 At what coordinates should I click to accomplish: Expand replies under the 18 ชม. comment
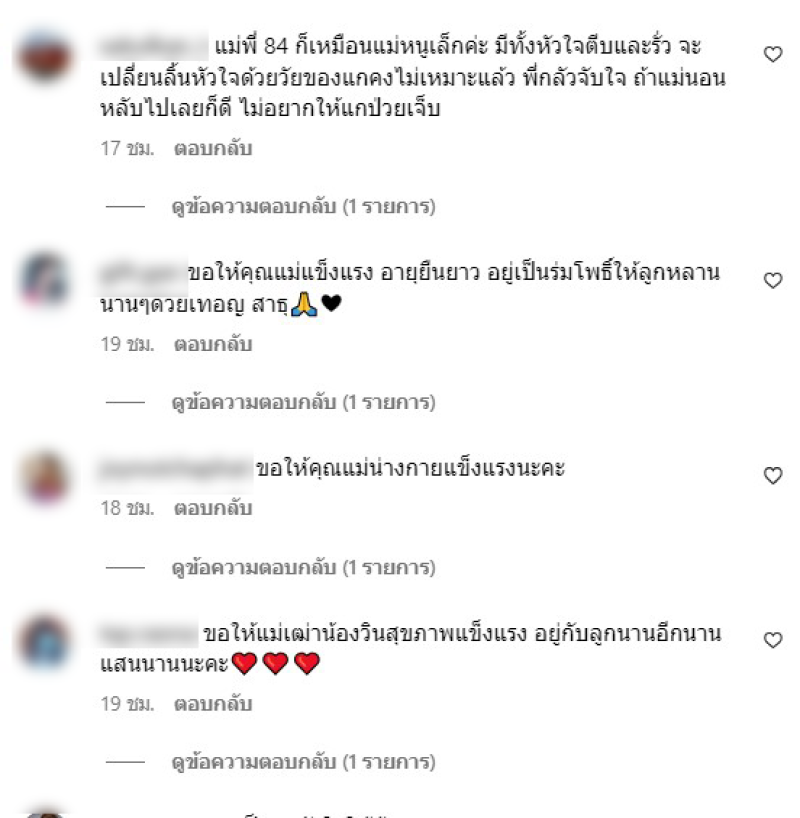coord(303,568)
